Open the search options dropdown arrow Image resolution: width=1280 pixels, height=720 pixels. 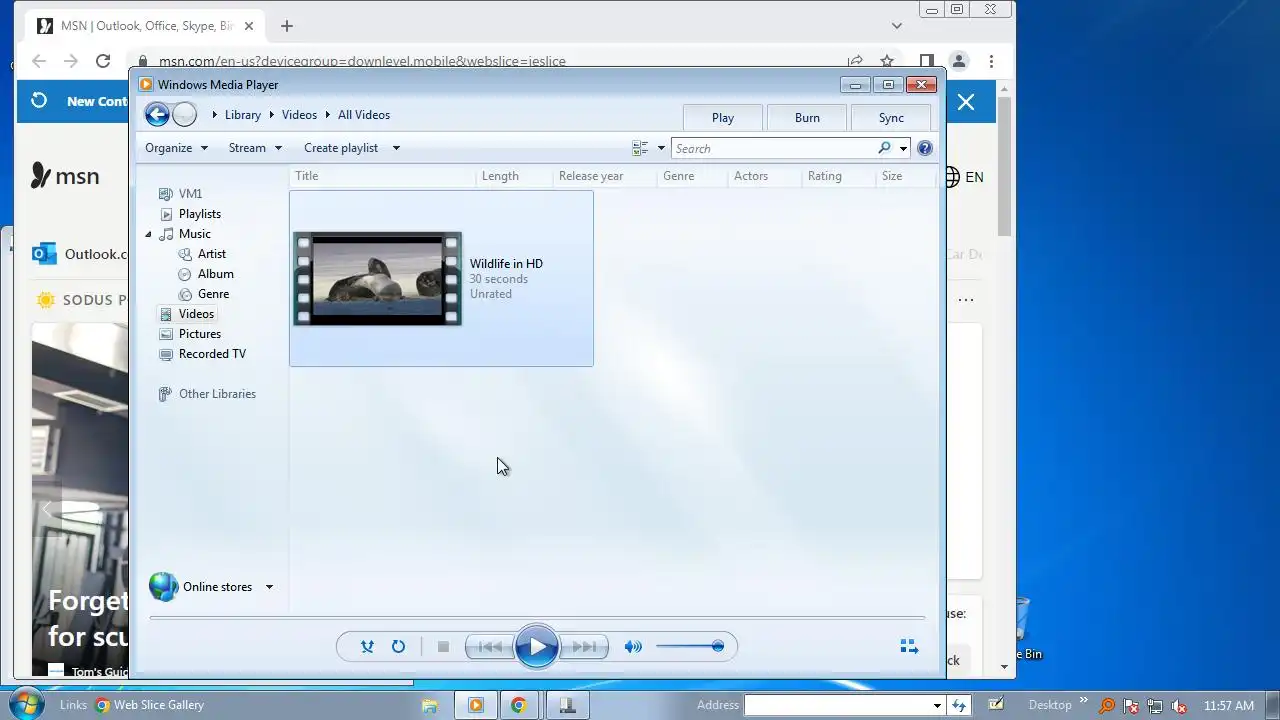pyautogui.click(x=903, y=149)
